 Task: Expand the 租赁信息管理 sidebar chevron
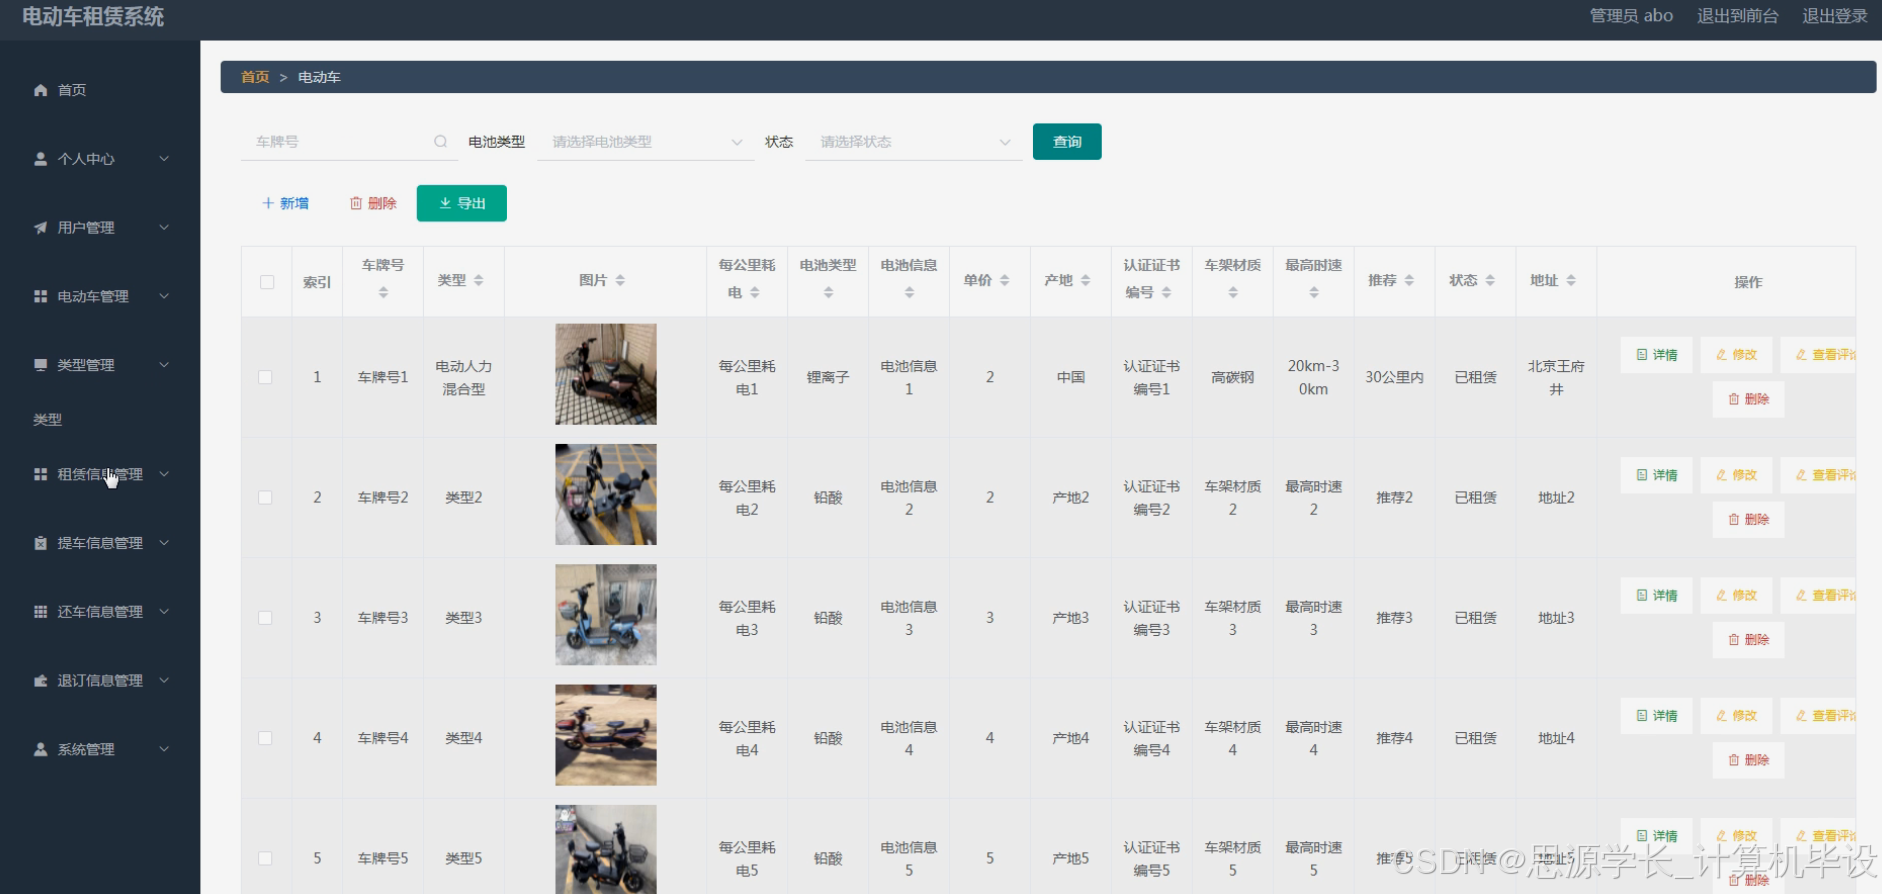point(164,474)
